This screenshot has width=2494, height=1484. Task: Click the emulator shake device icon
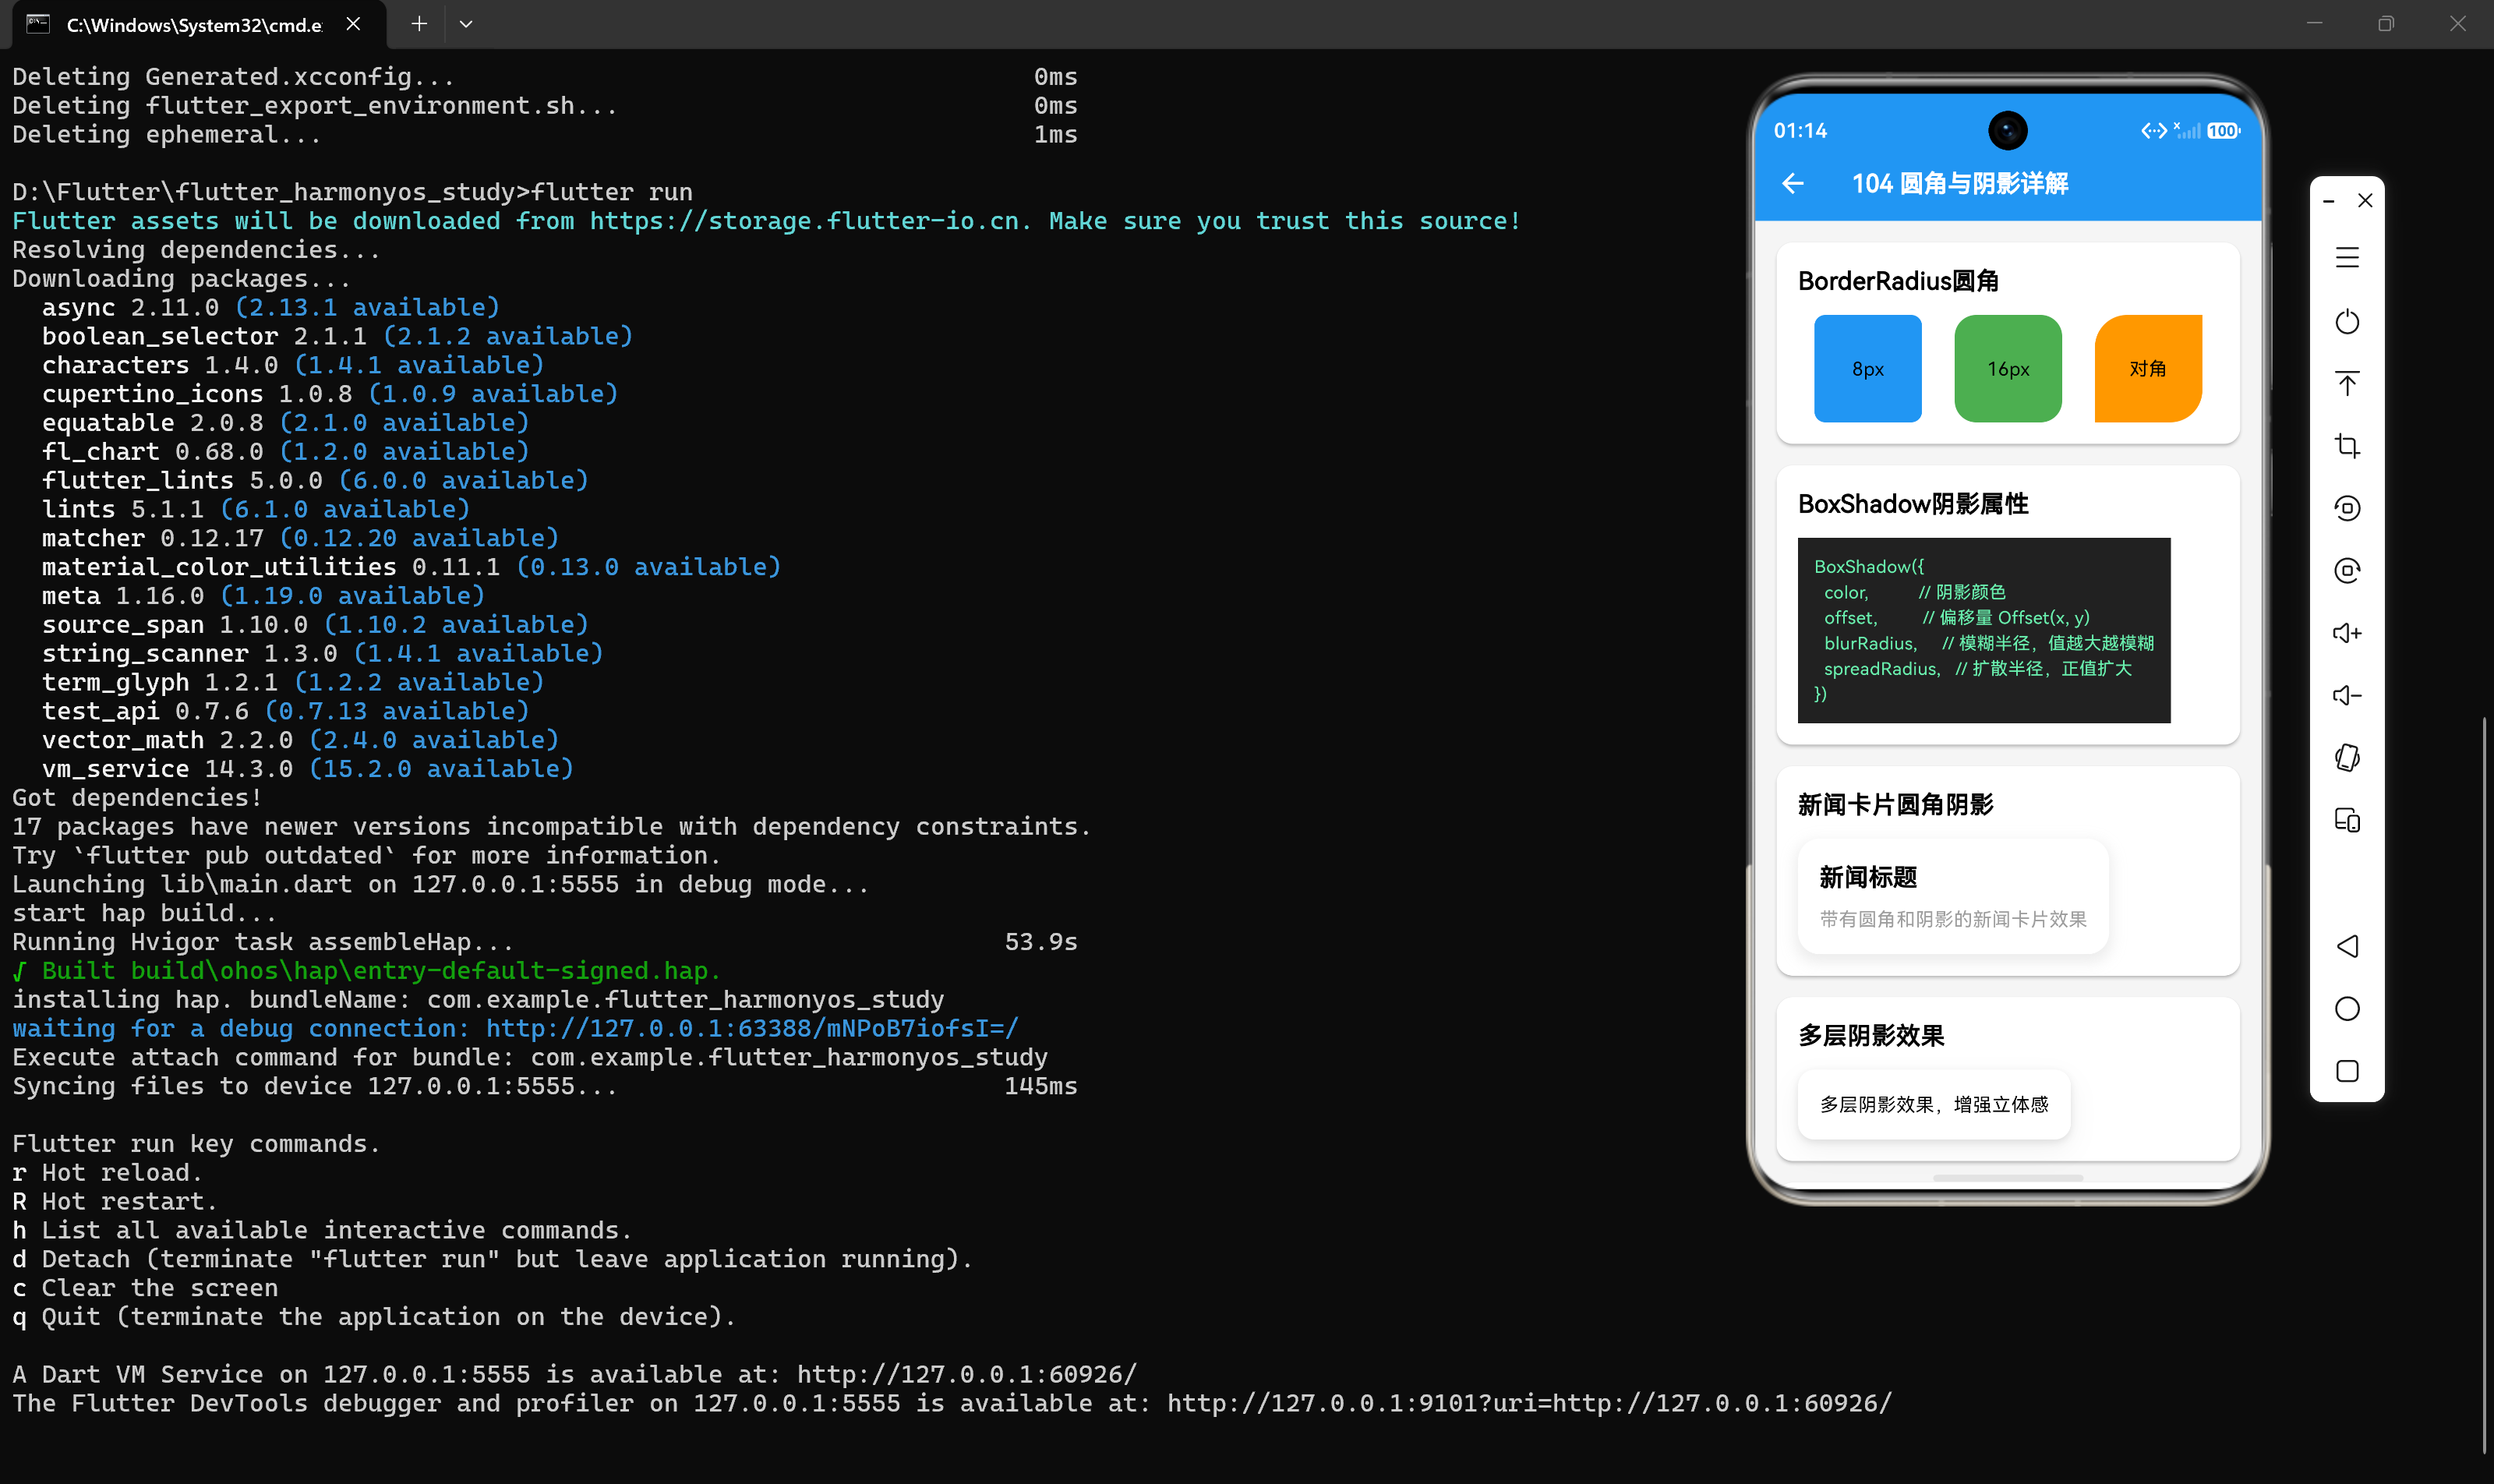click(x=2347, y=758)
